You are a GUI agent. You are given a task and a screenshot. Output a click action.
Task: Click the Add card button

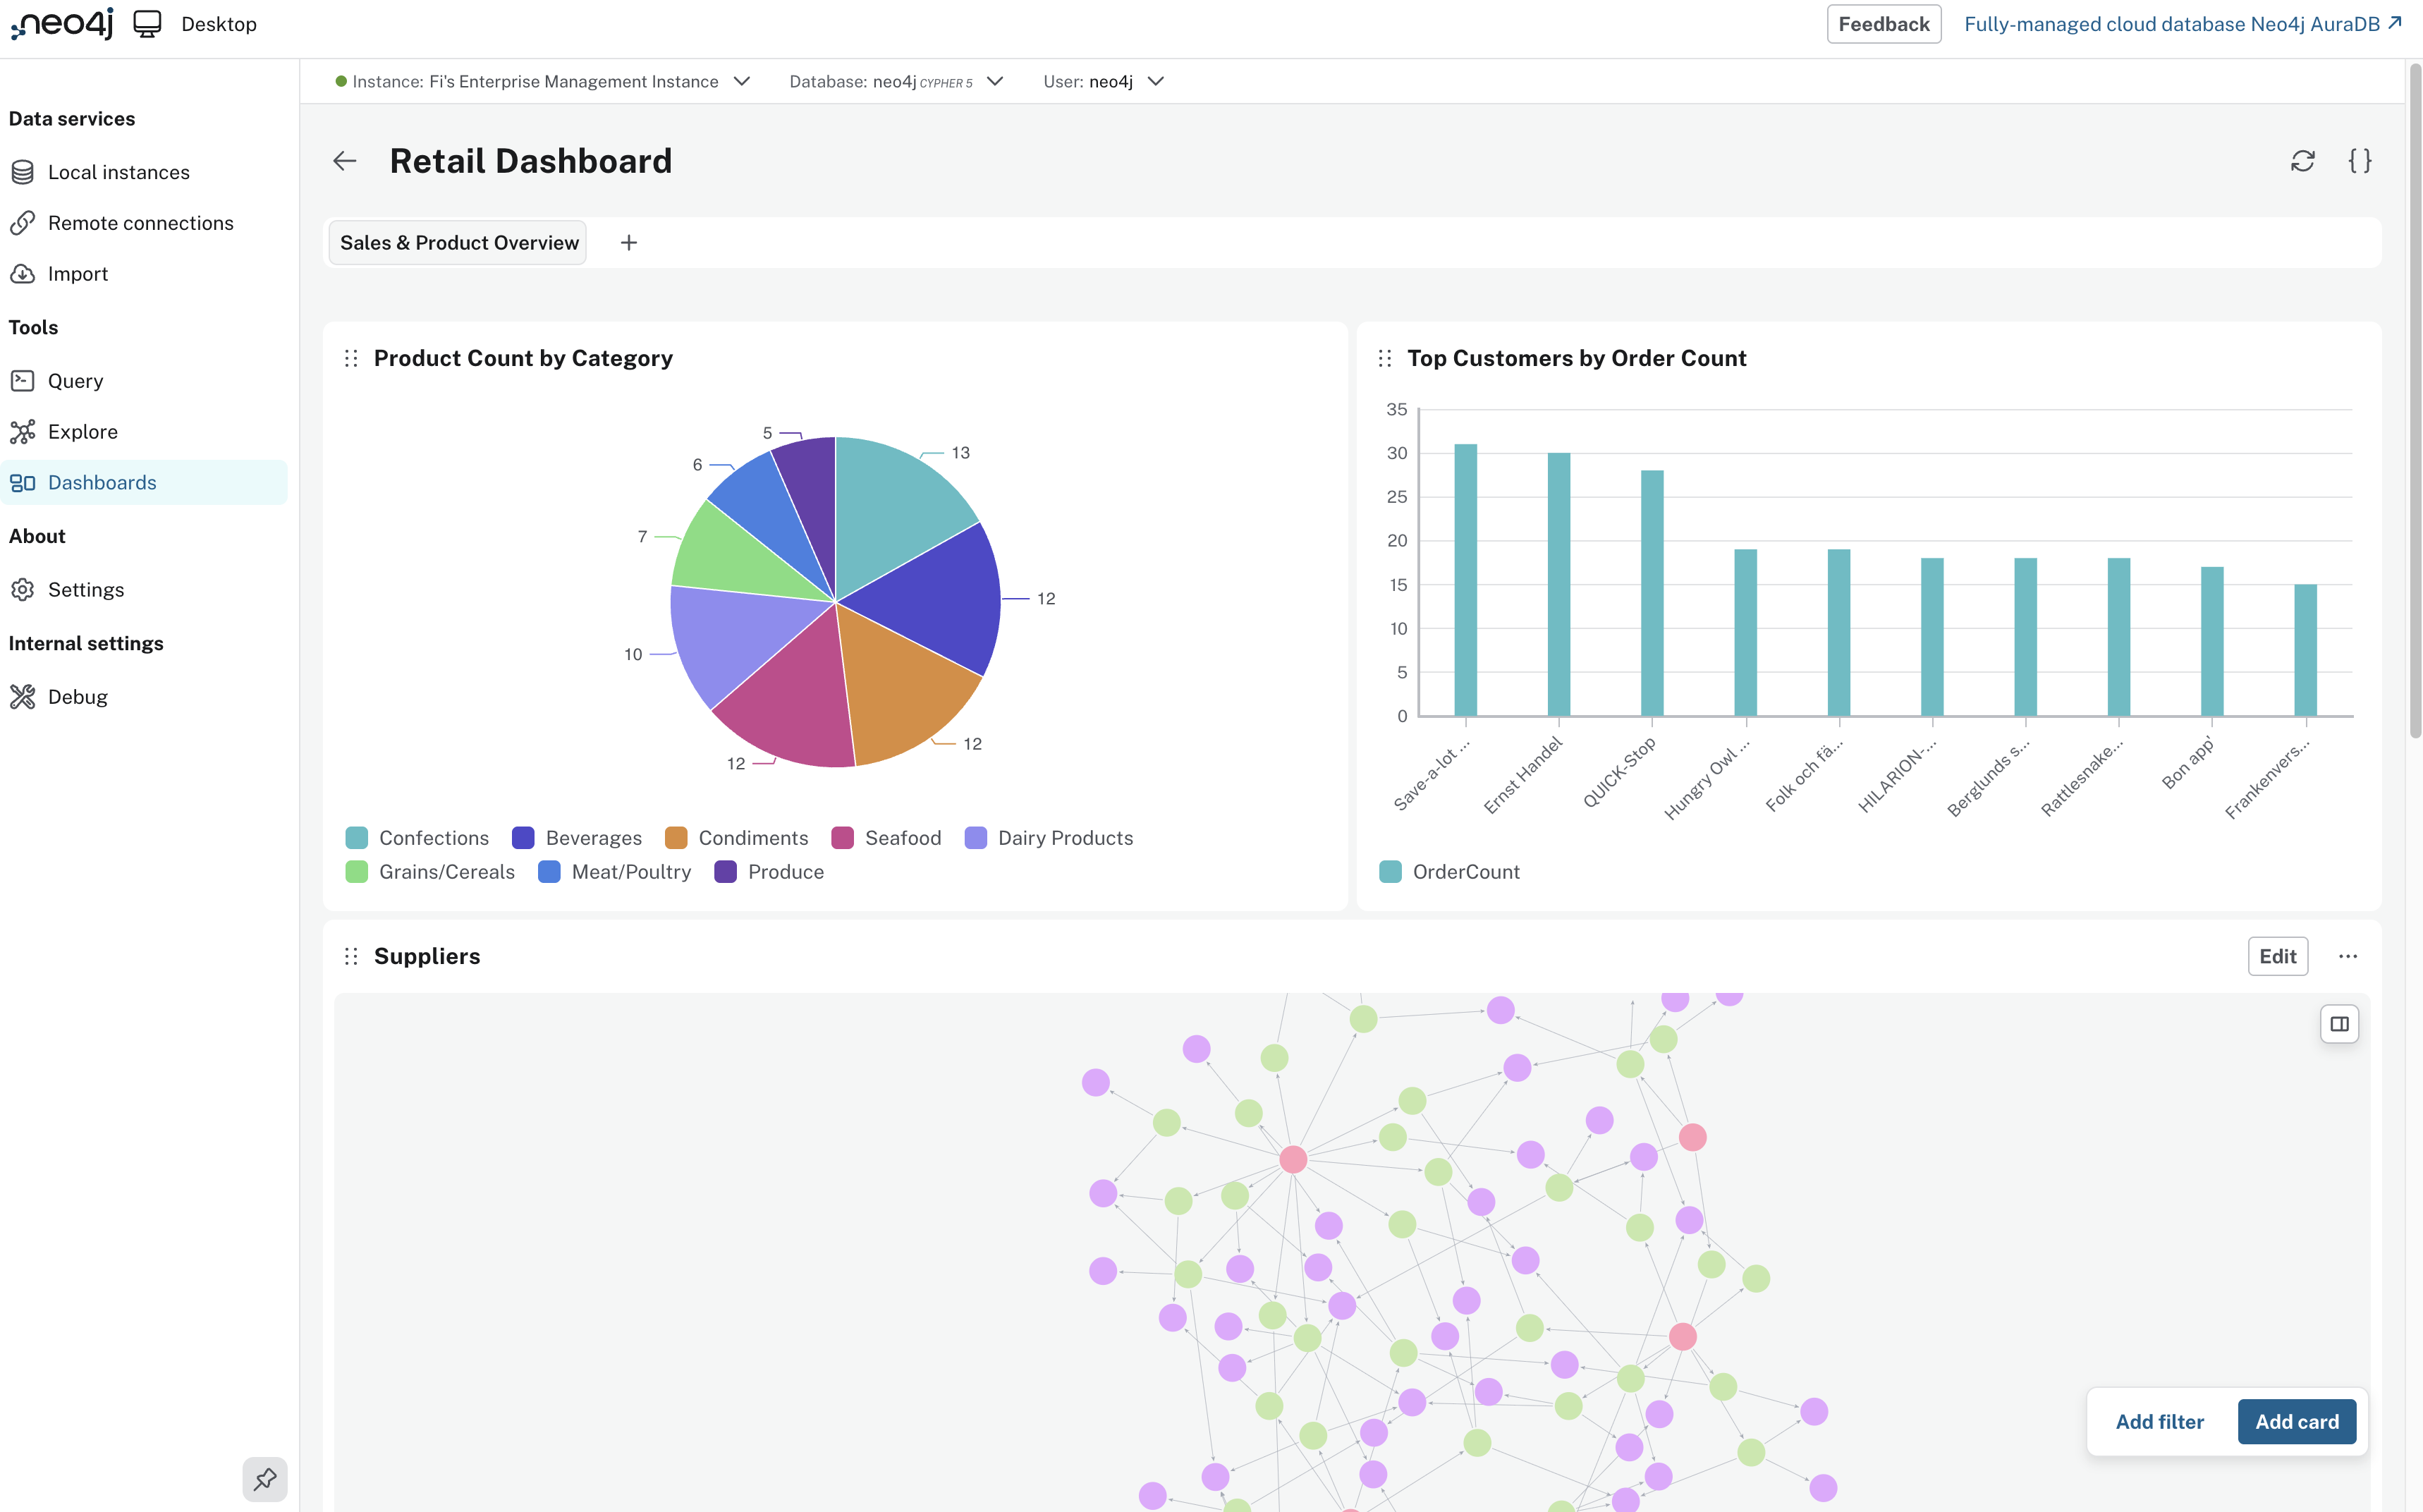click(2296, 1421)
